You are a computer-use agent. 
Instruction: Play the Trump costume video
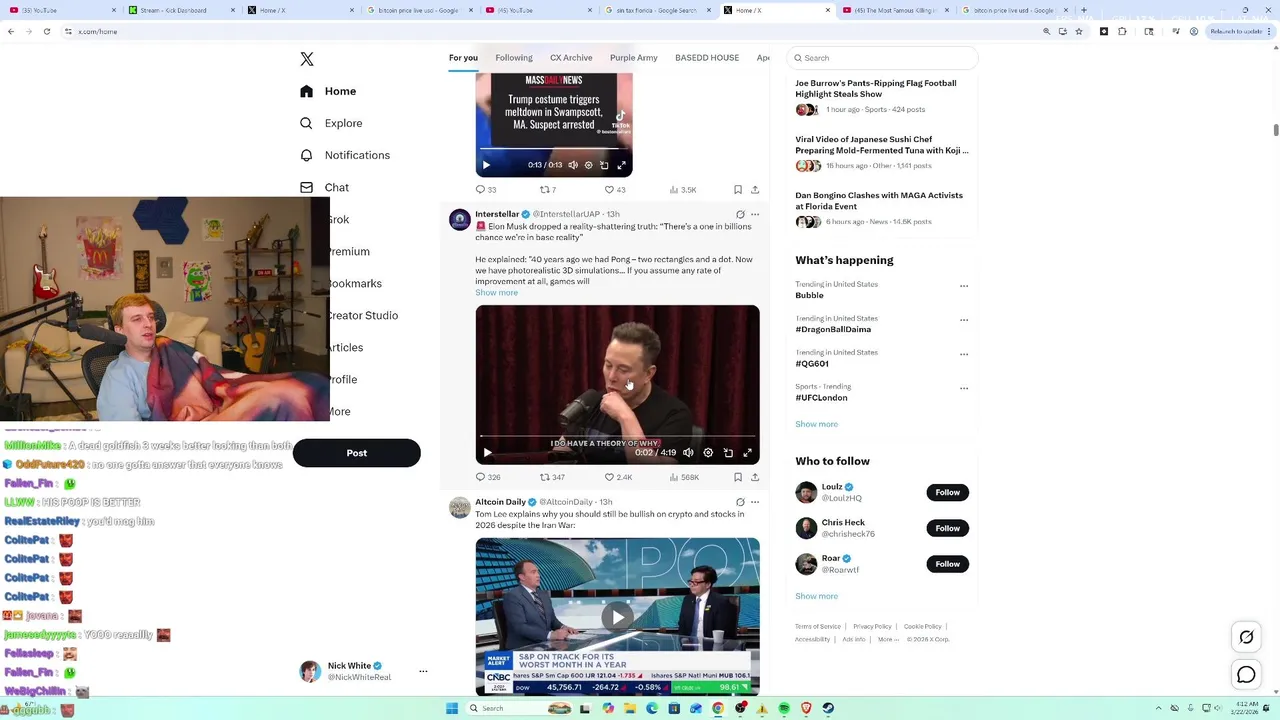(x=486, y=165)
